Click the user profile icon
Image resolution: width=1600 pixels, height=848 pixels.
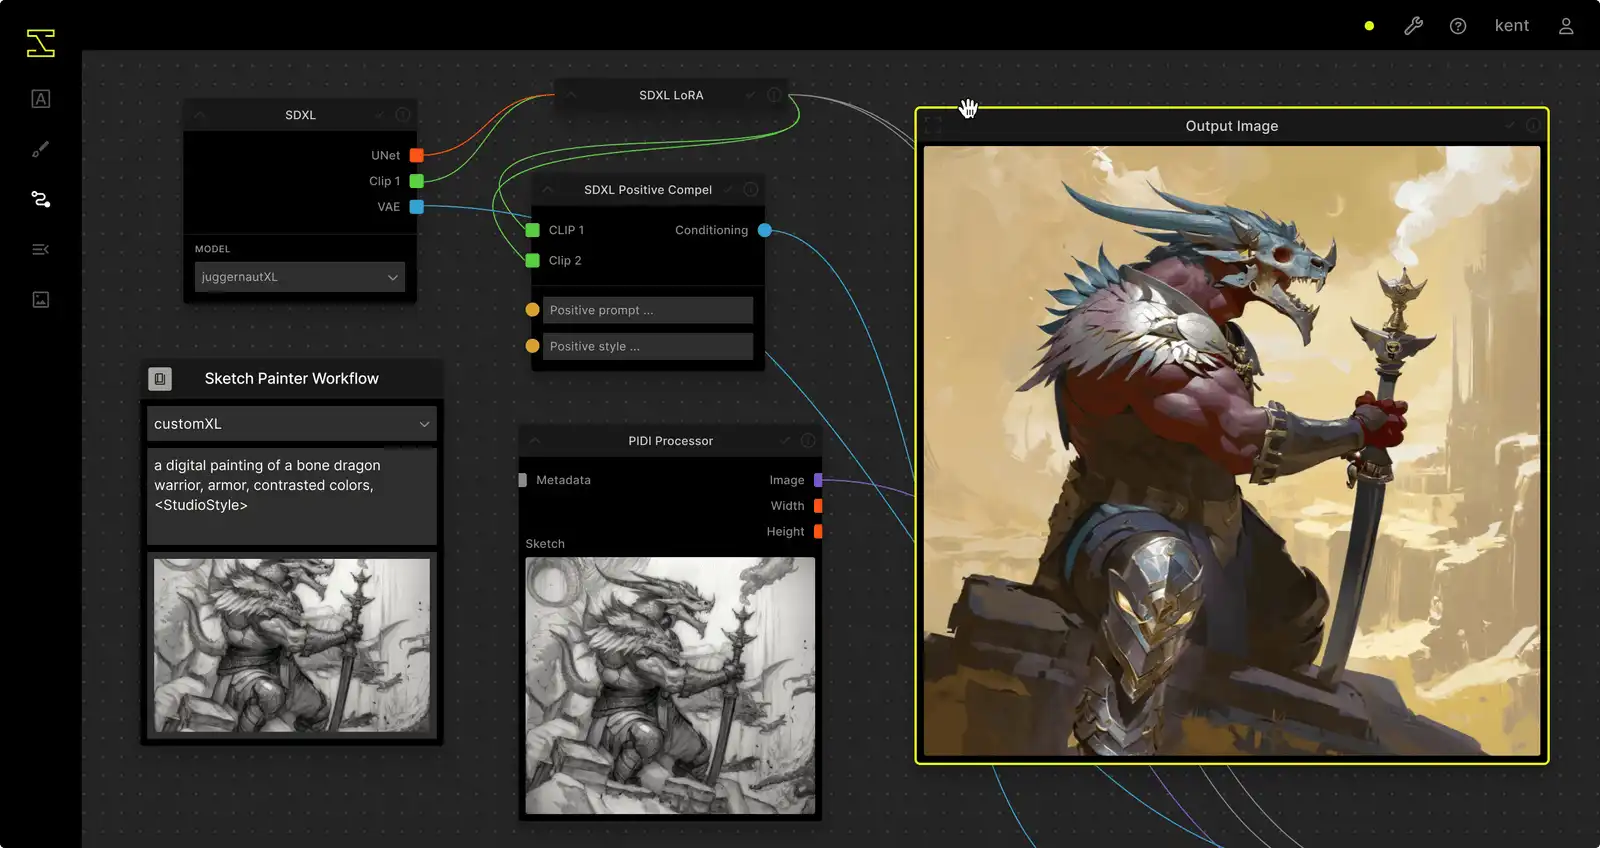click(1566, 26)
